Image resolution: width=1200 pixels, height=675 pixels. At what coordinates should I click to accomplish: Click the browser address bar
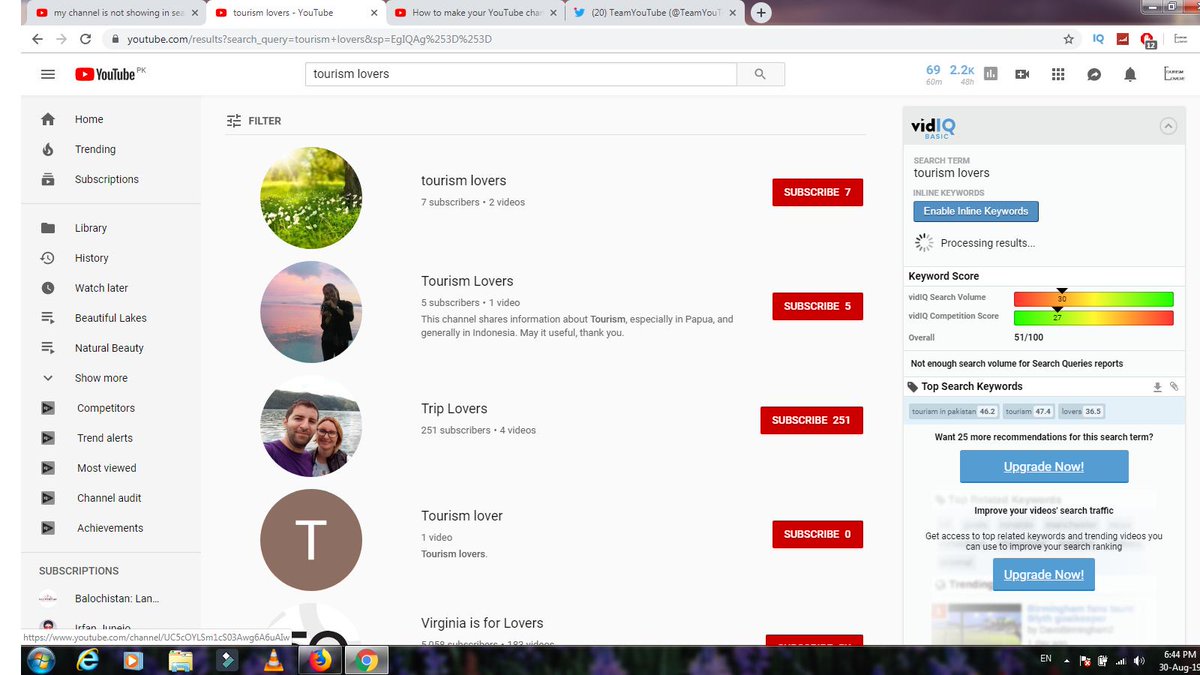580,39
